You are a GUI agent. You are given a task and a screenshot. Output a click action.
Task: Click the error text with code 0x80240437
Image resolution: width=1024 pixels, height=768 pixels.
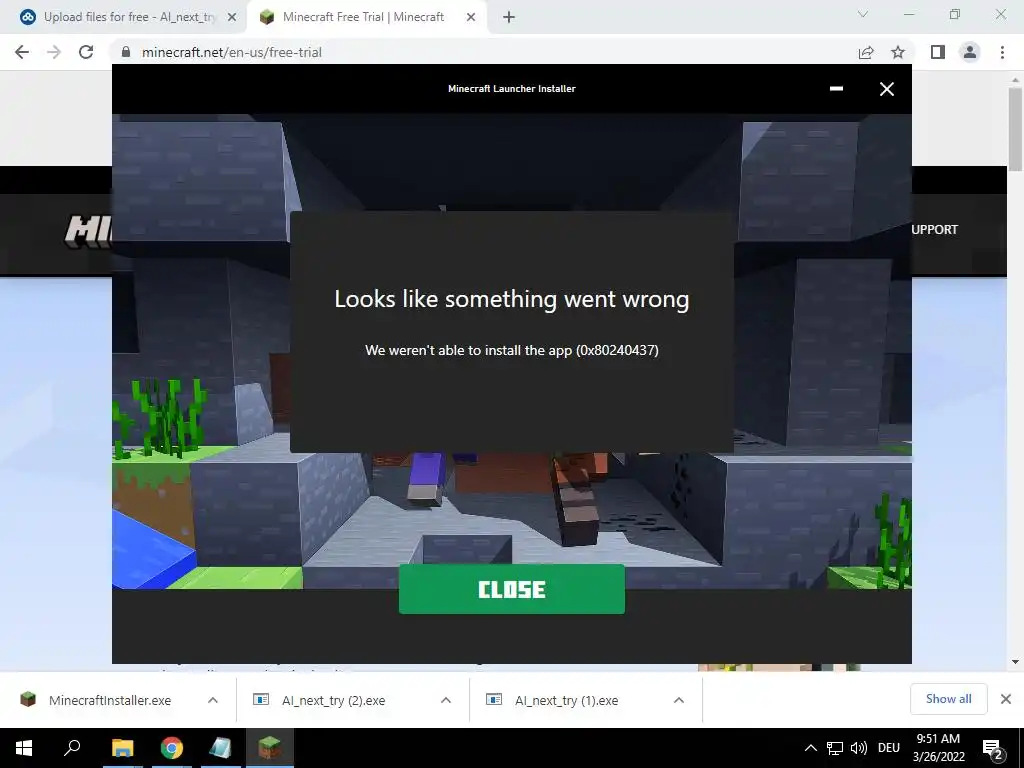(511, 350)
